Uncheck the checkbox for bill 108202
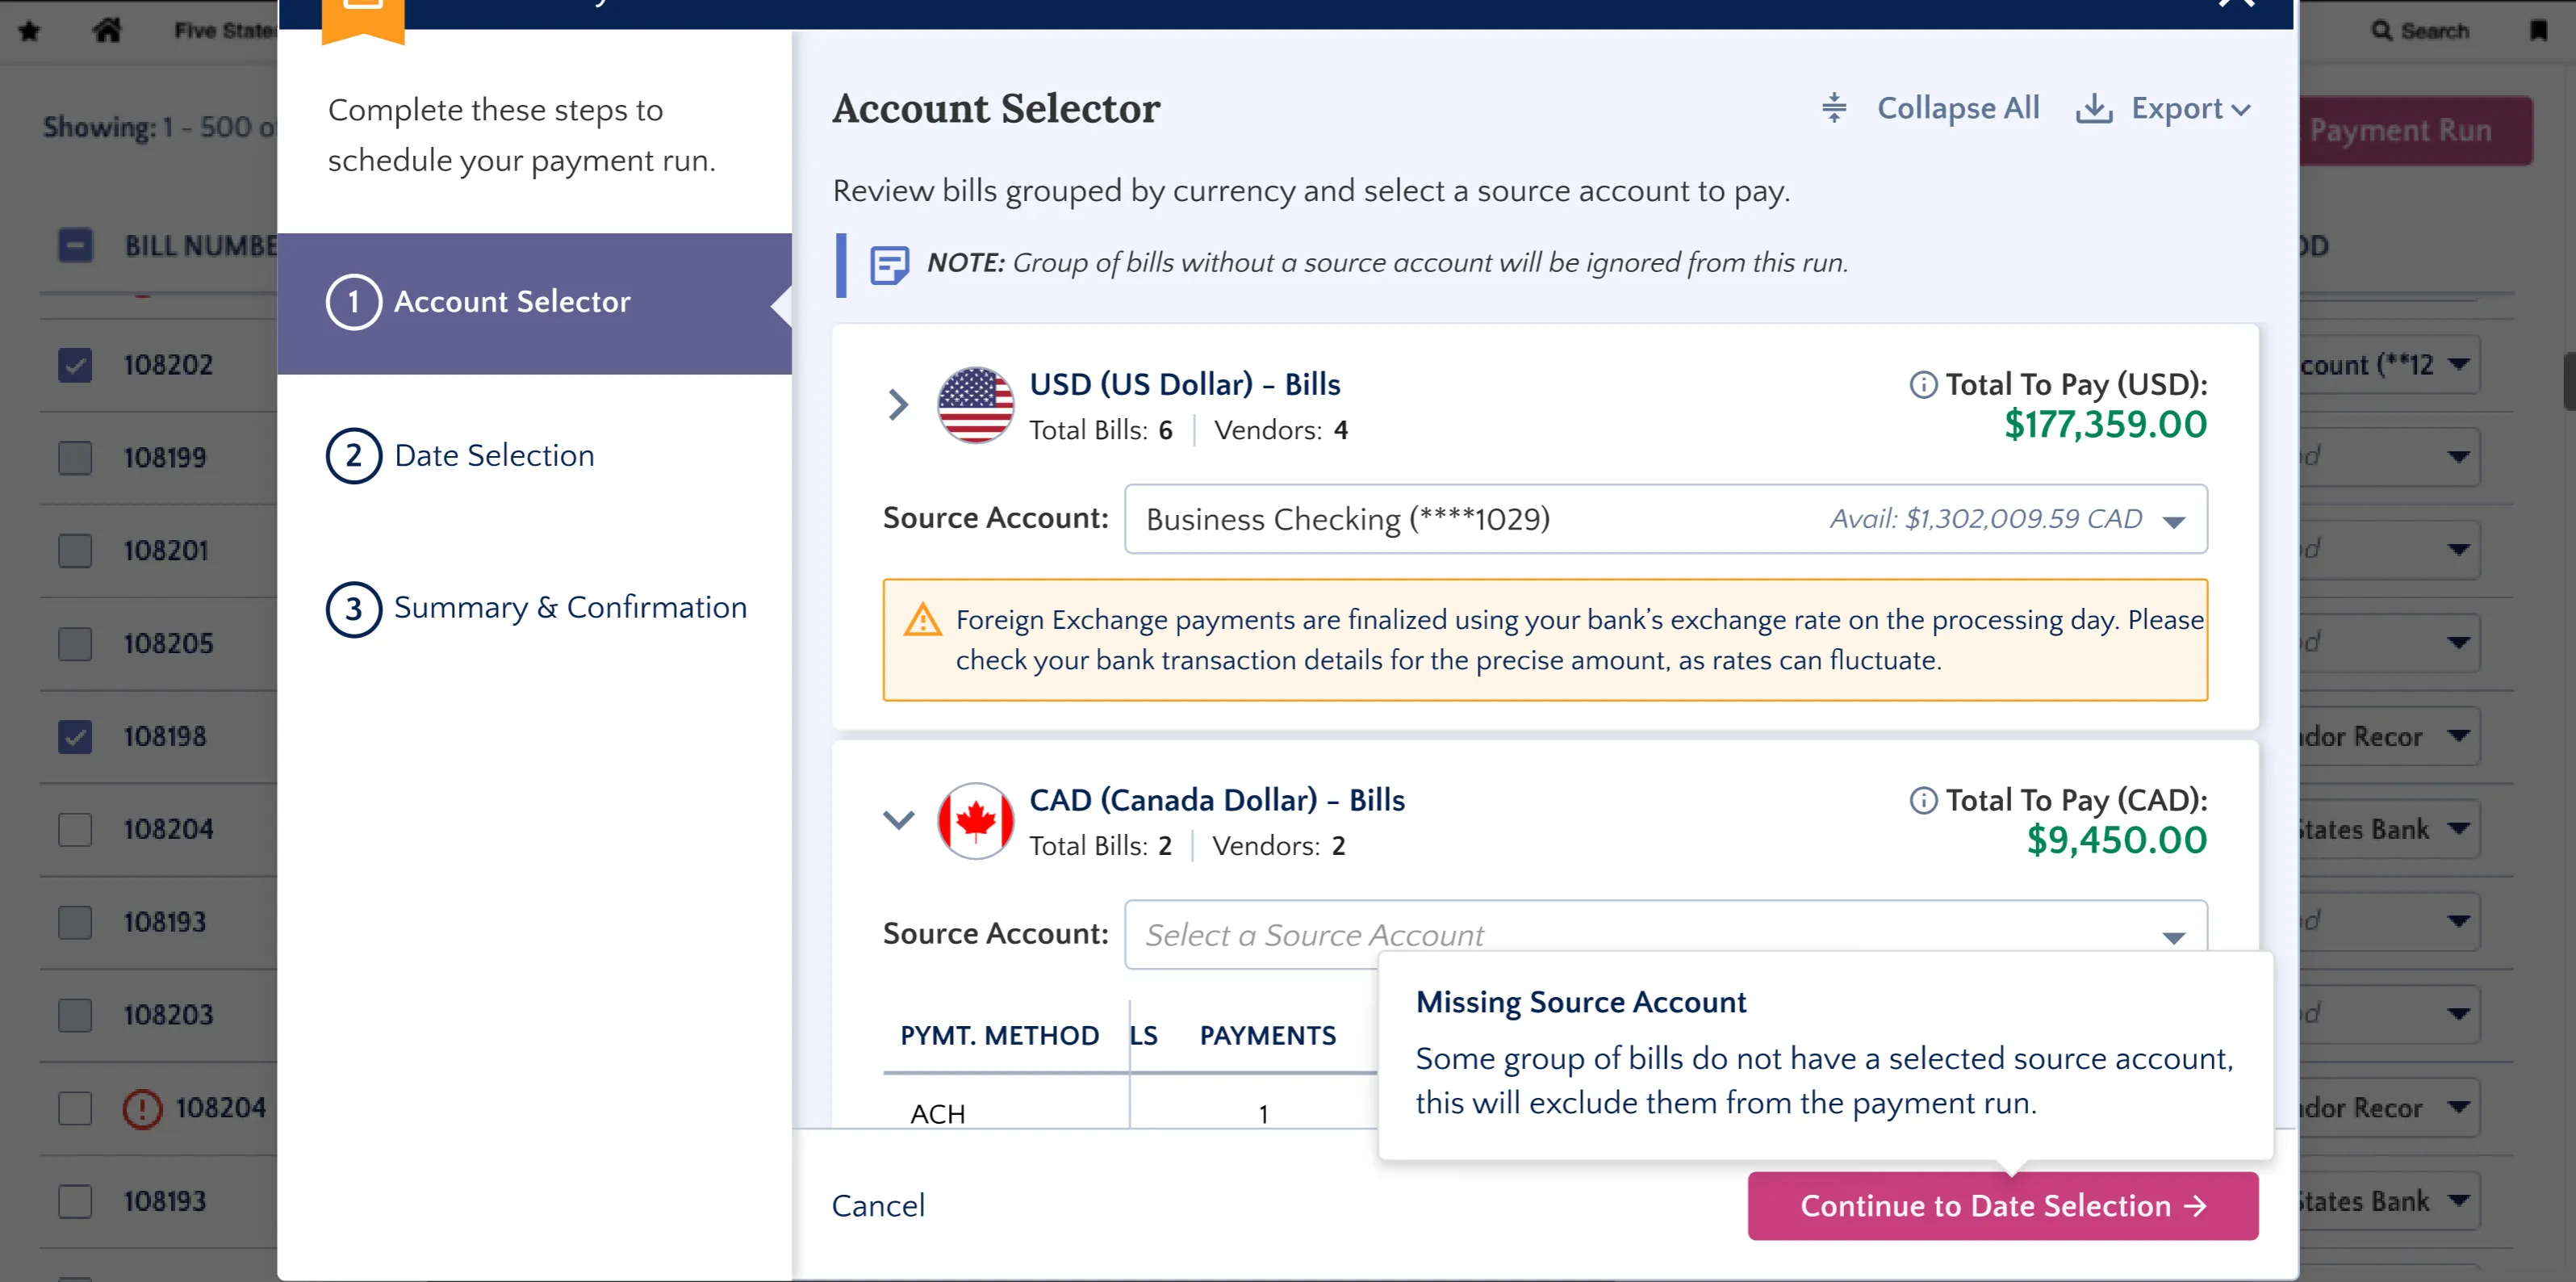Viewport: 2576px width, 1282px height. pos(75,365)
